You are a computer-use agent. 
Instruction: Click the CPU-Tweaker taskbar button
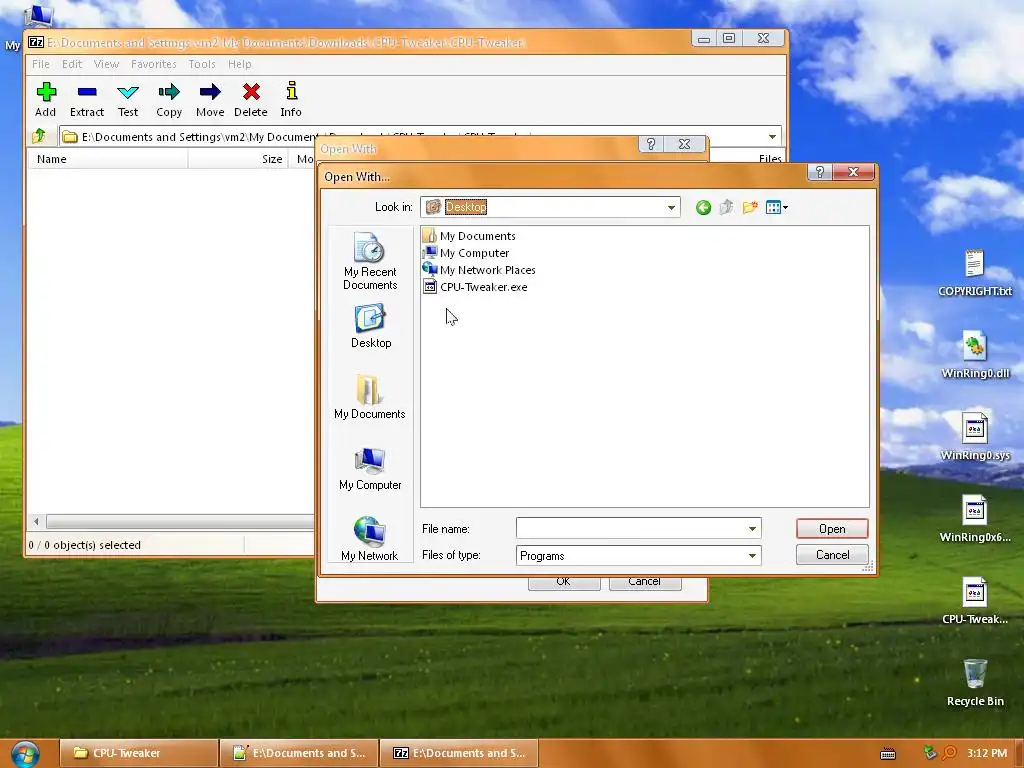click(x=139, y=753)
